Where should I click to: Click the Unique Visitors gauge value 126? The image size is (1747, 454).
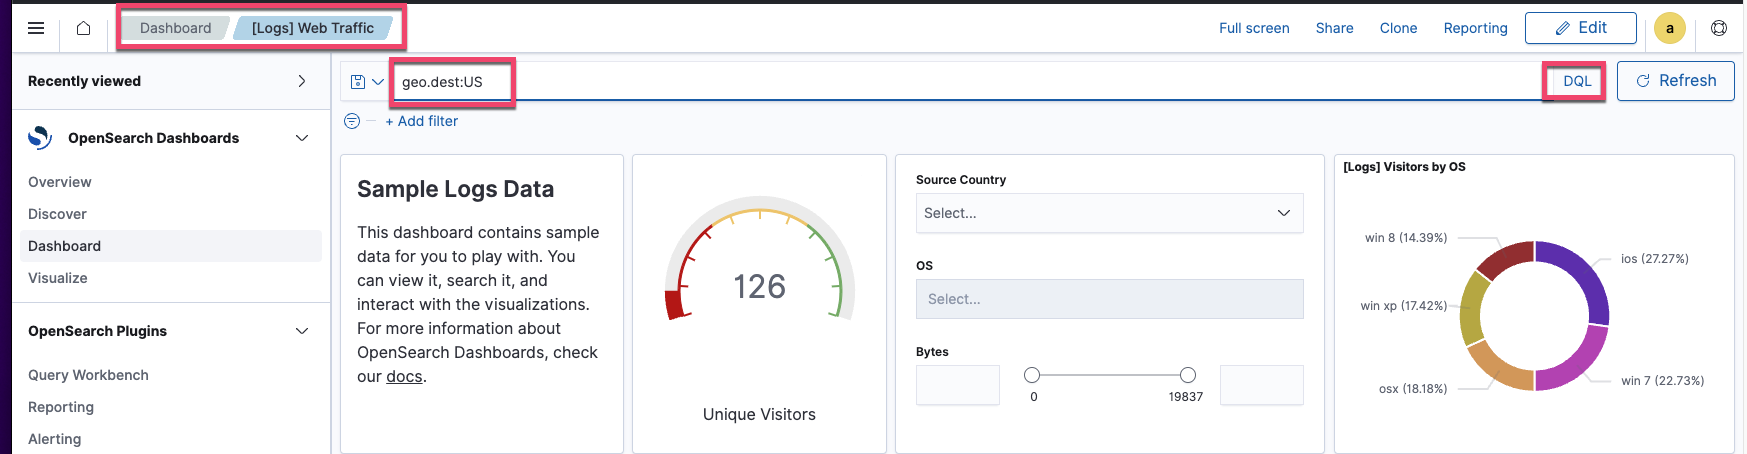pos(760,287)
